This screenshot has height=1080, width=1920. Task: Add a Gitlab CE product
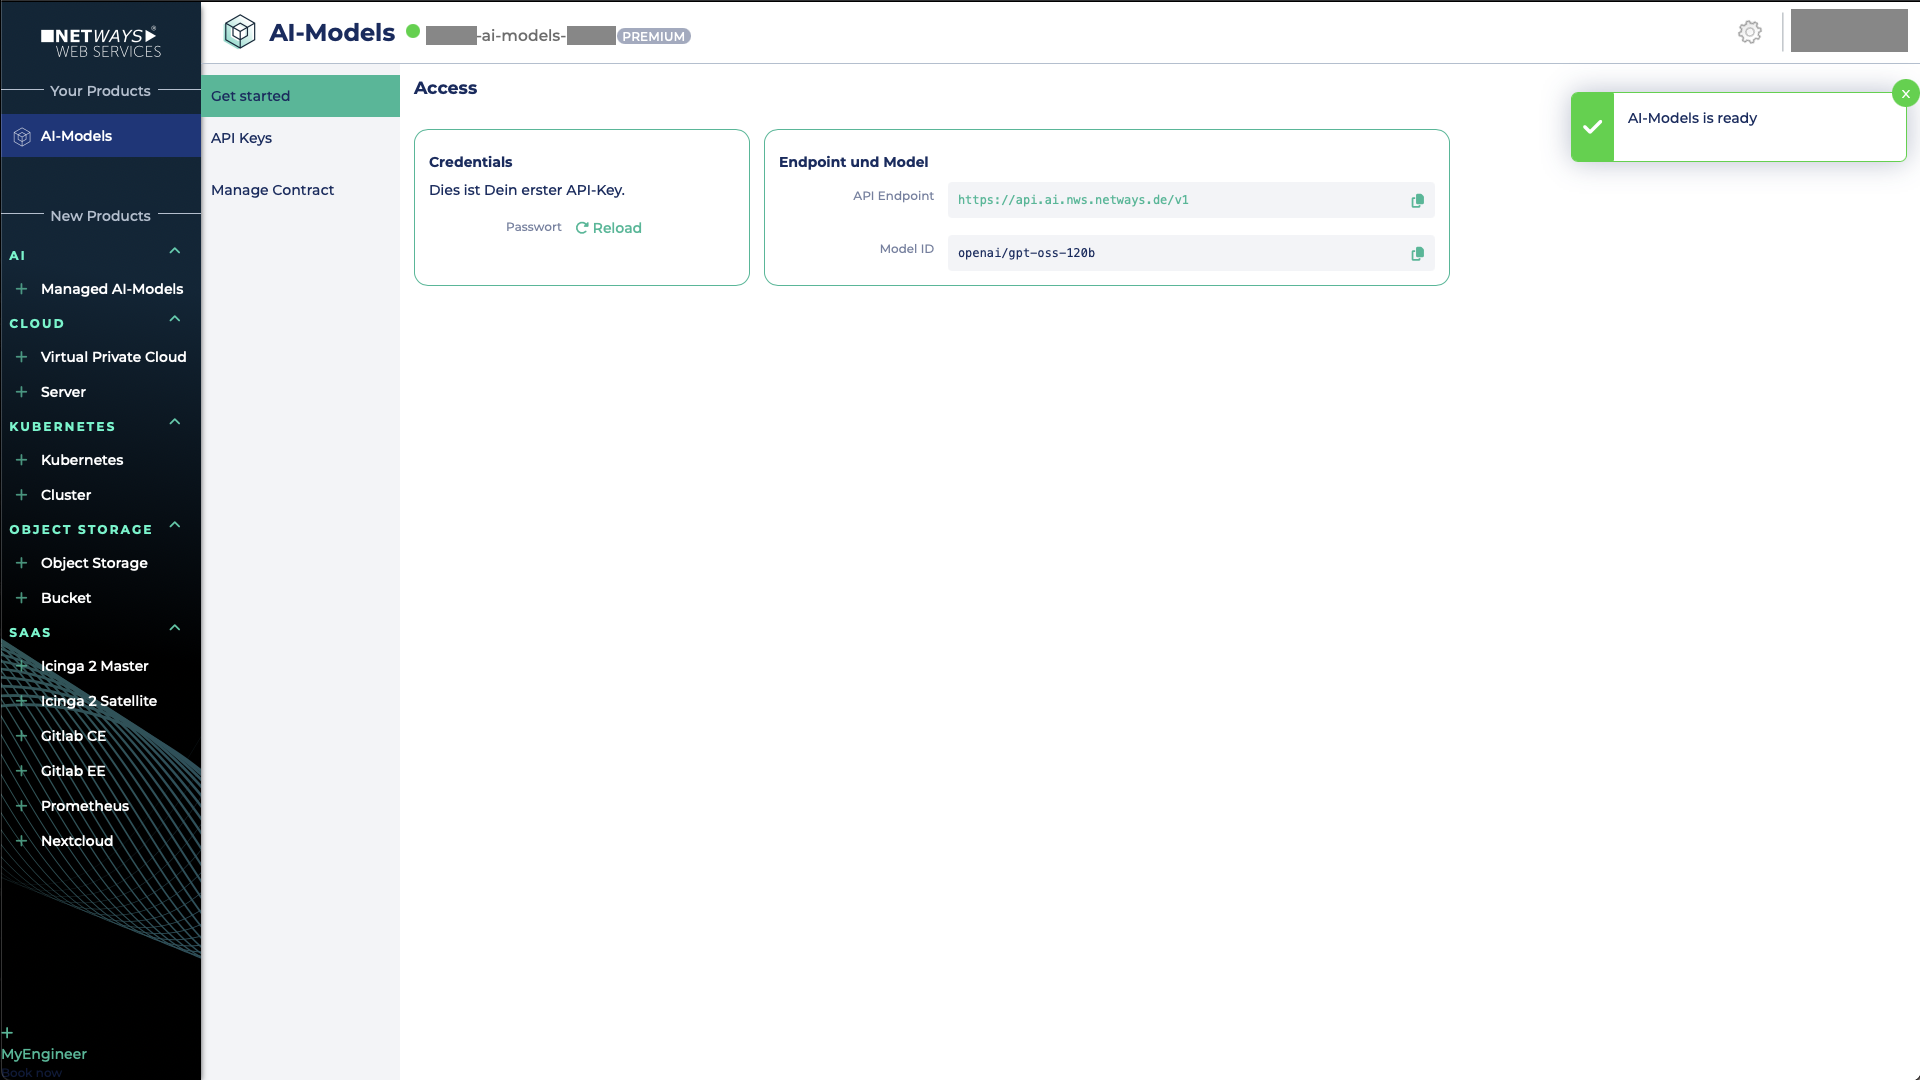[x=73, y=736]
